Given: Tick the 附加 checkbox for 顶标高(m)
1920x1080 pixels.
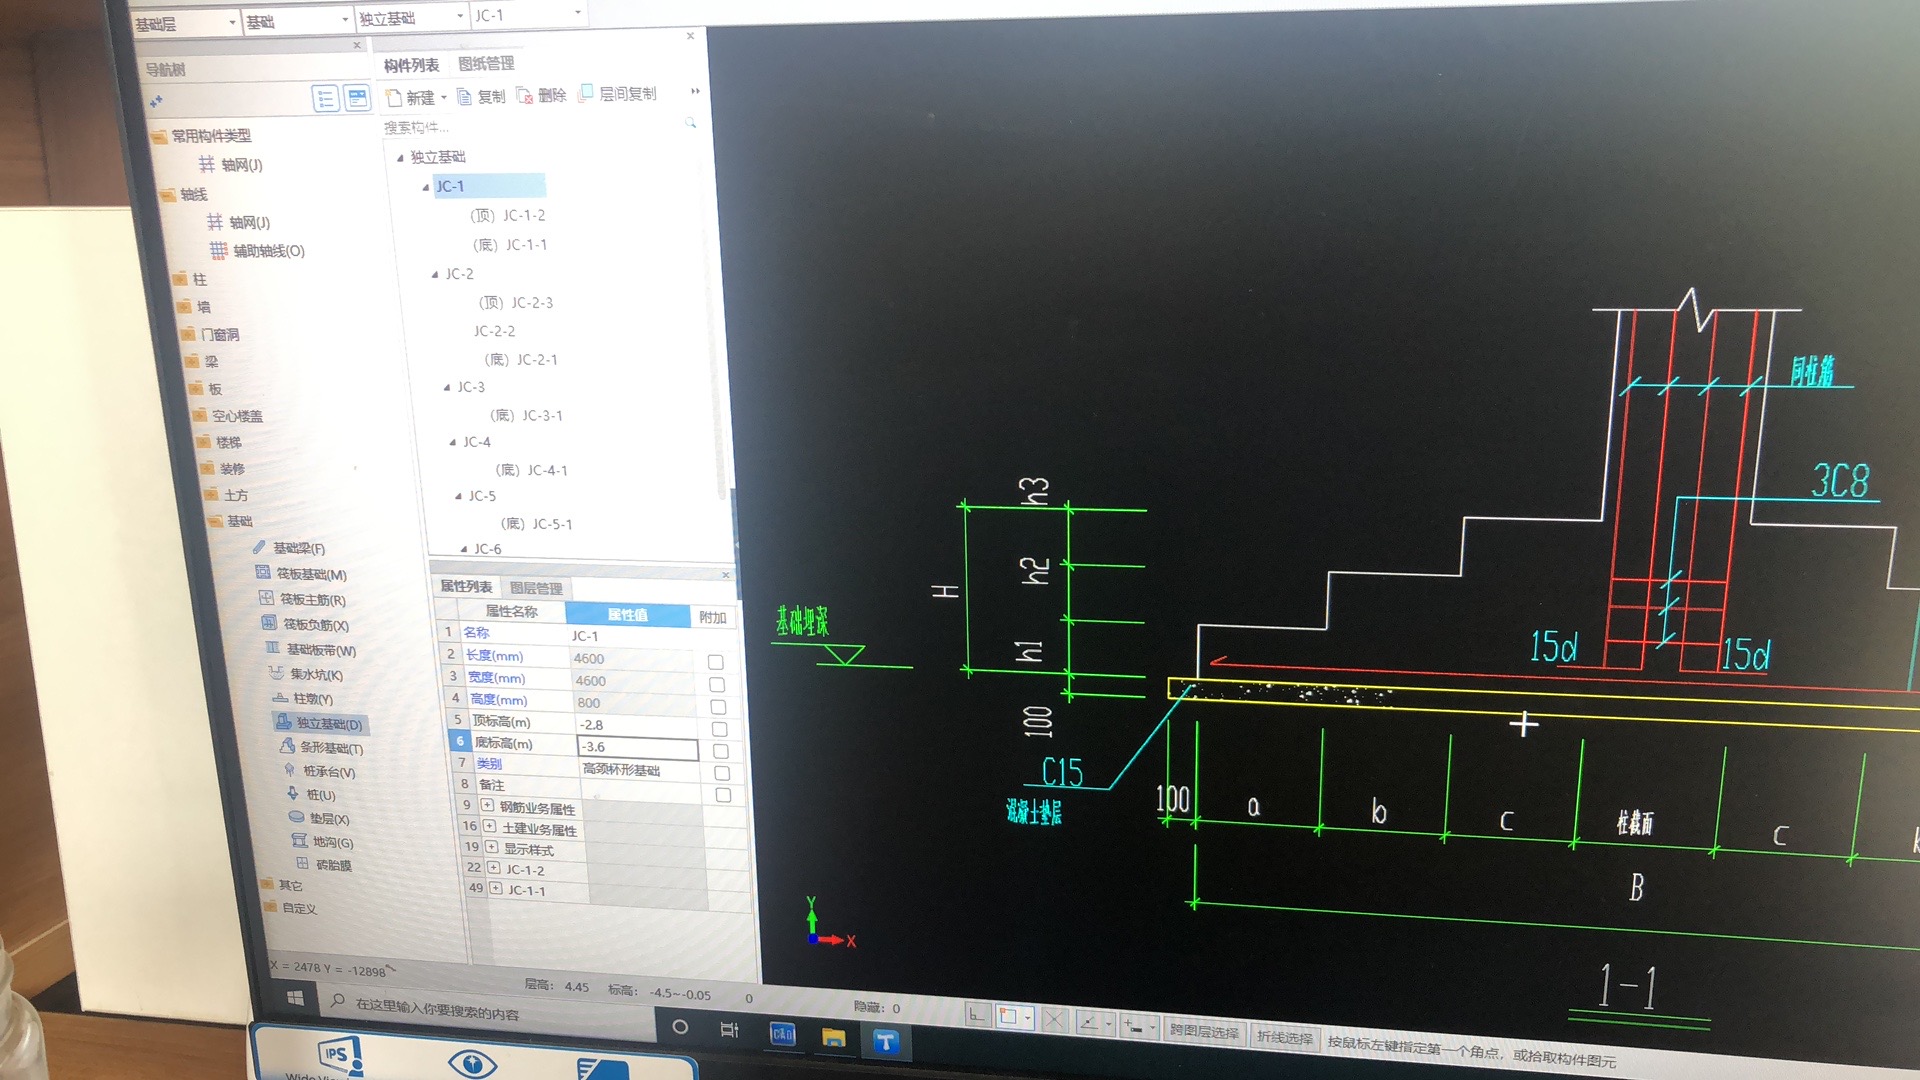Looking at the screenshot, I should tap(719, 729).
